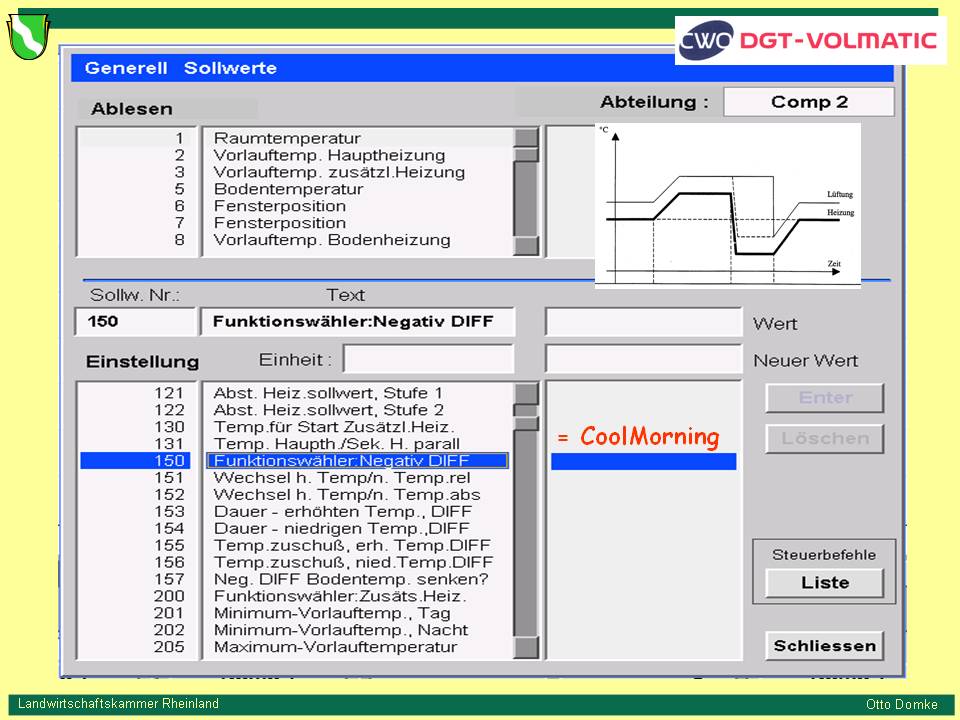960x720 pixels.
Task: Click the Neuer Wert input field
Action: point(643,359)
